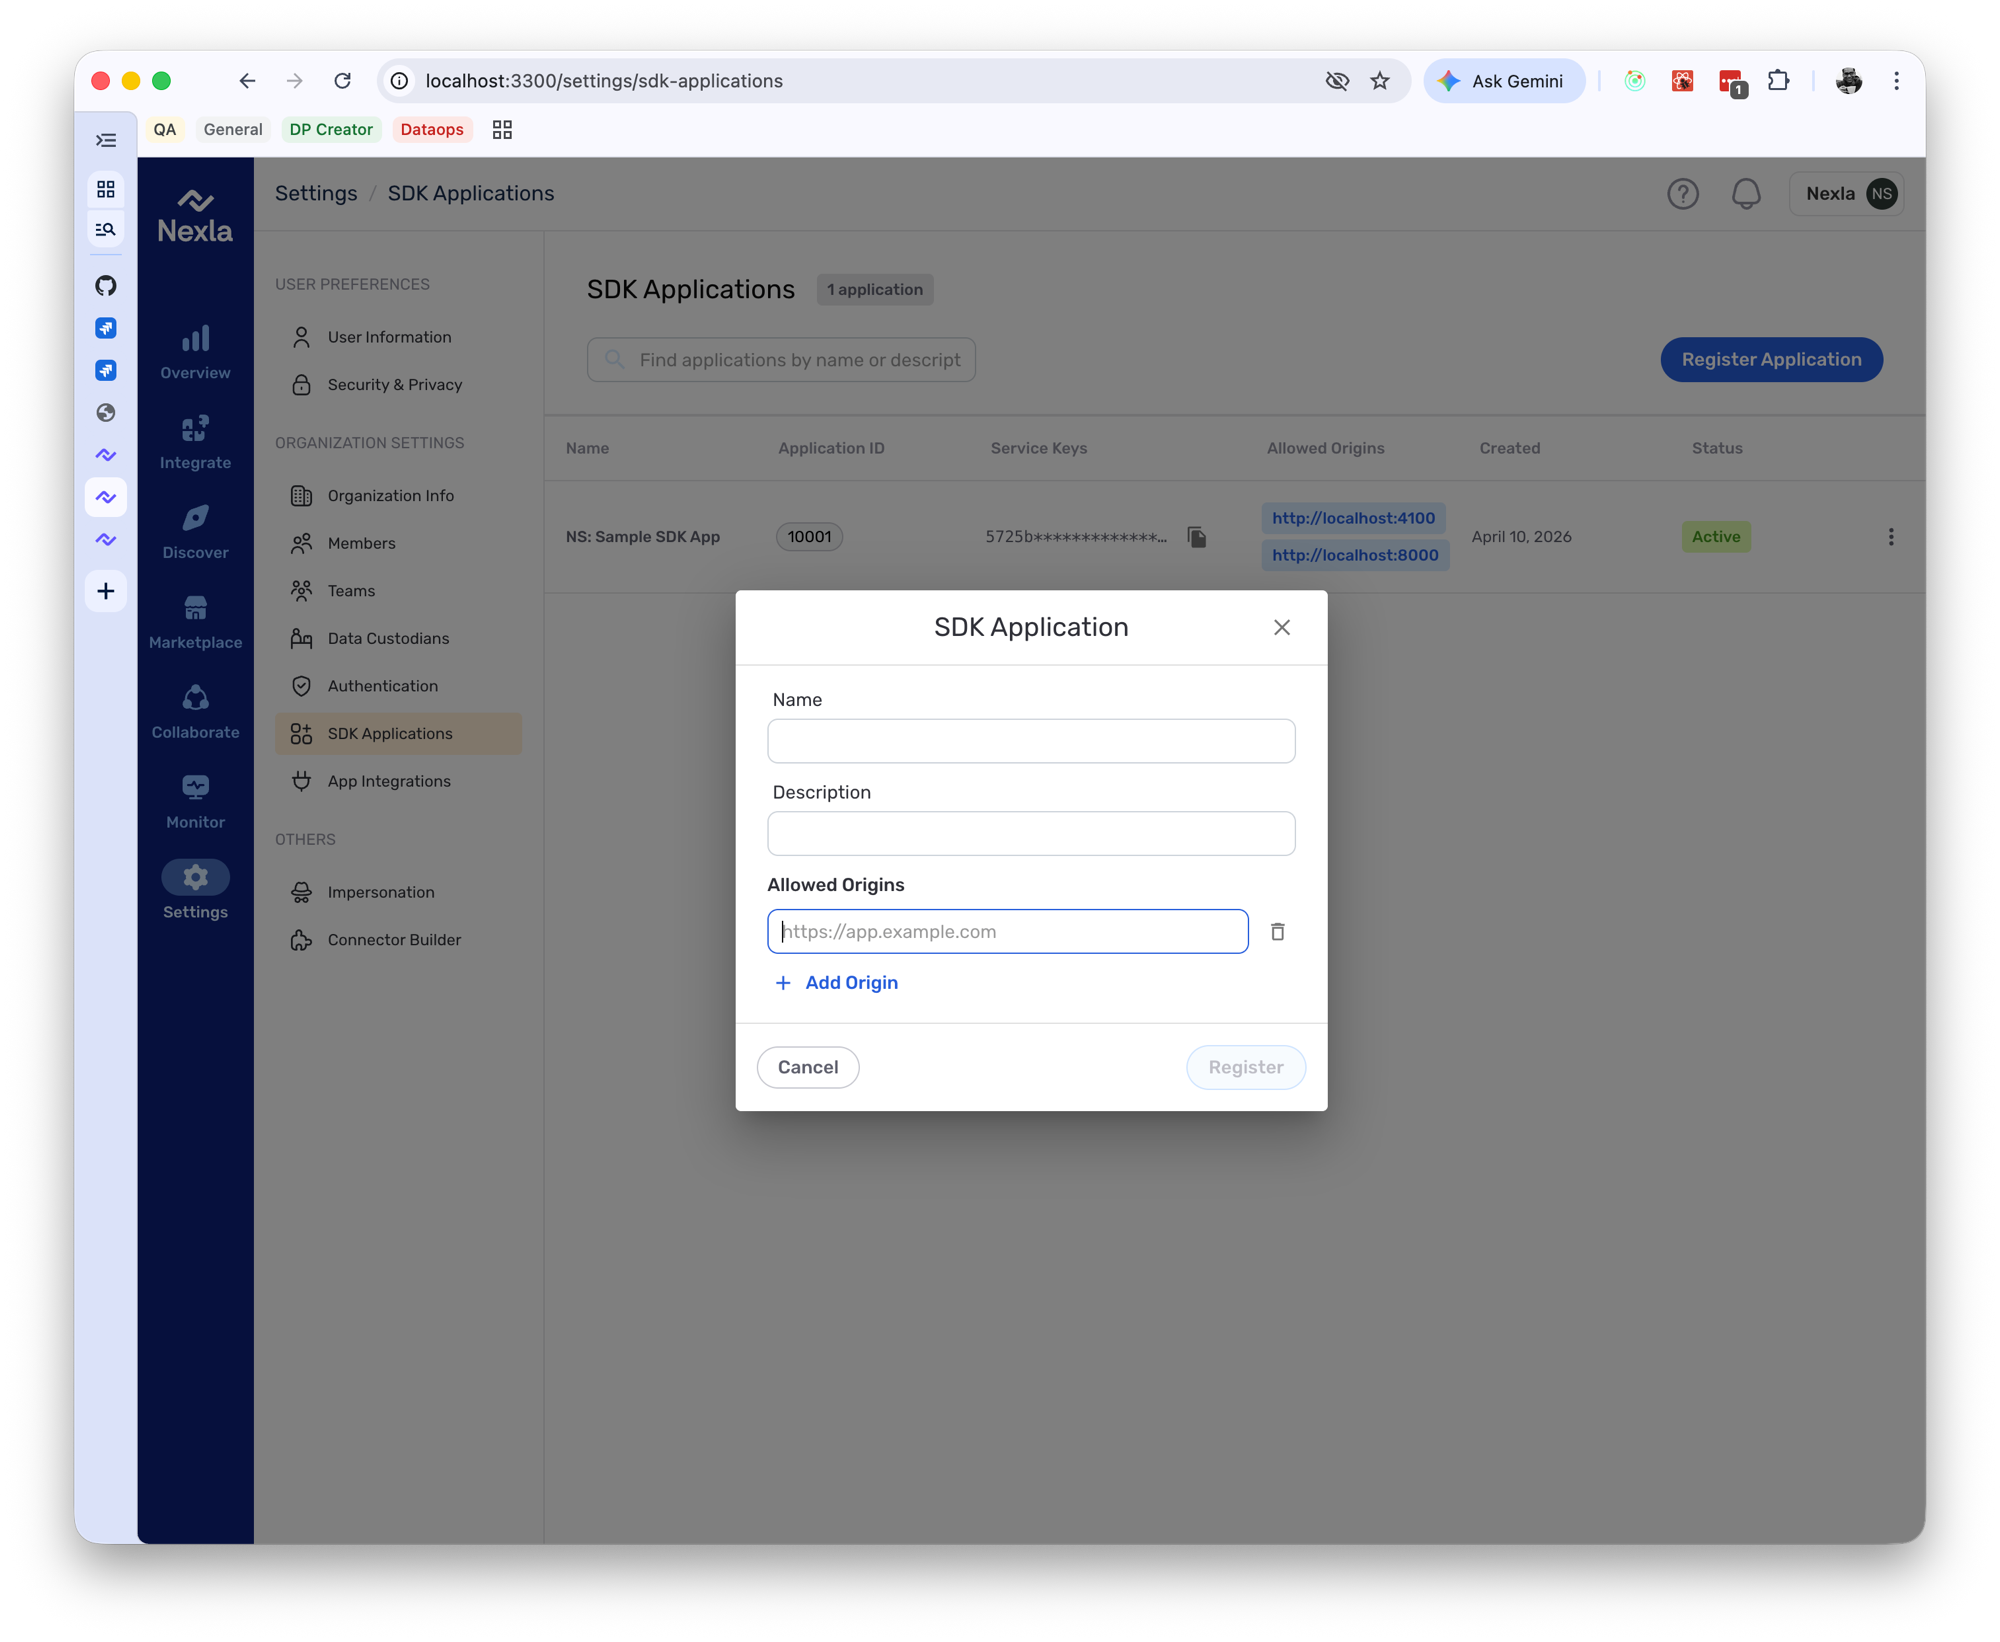Open the Nexla NS profile menu

pos(1845,193)
